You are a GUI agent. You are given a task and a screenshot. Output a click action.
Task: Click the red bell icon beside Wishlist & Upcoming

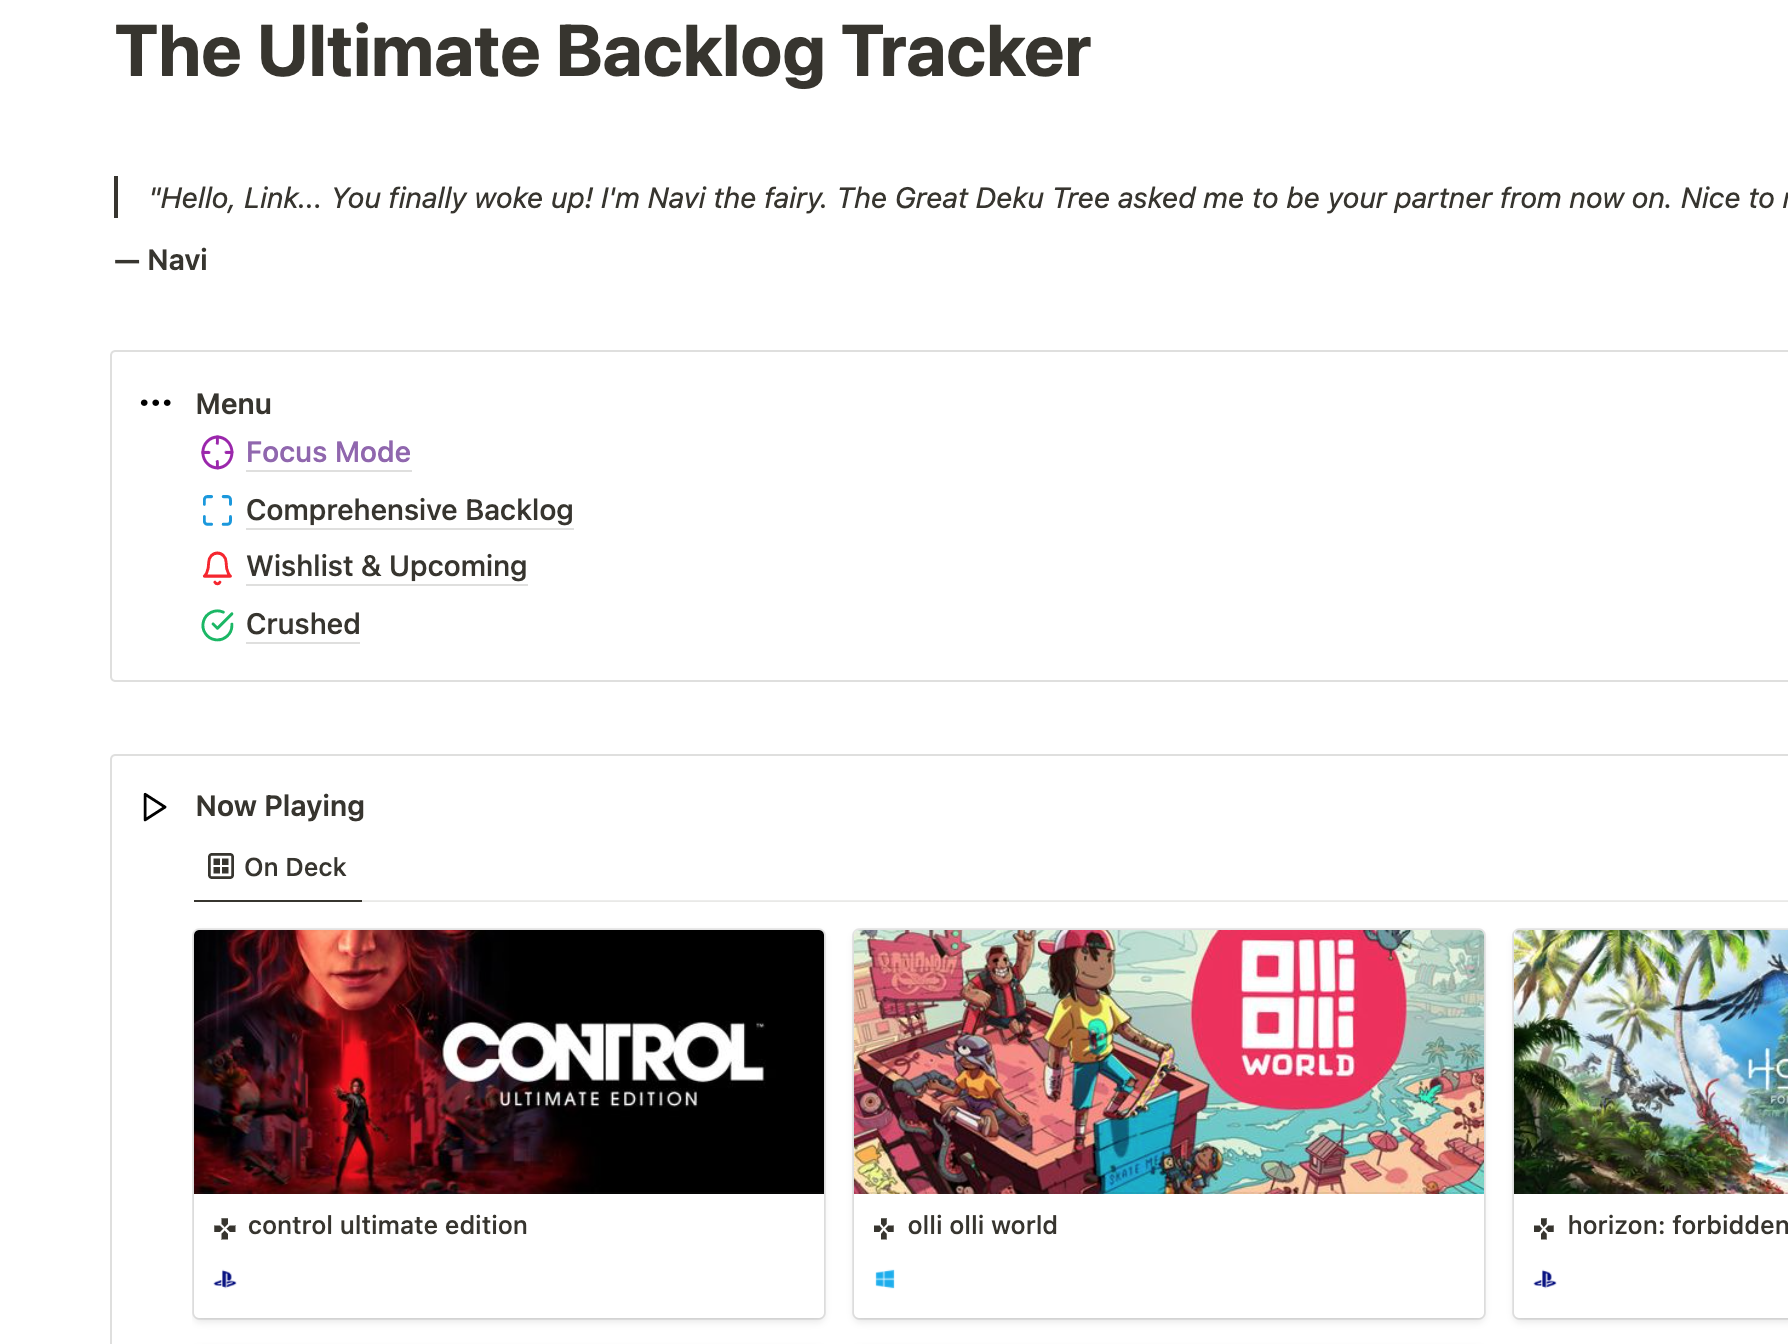[216, 567]
